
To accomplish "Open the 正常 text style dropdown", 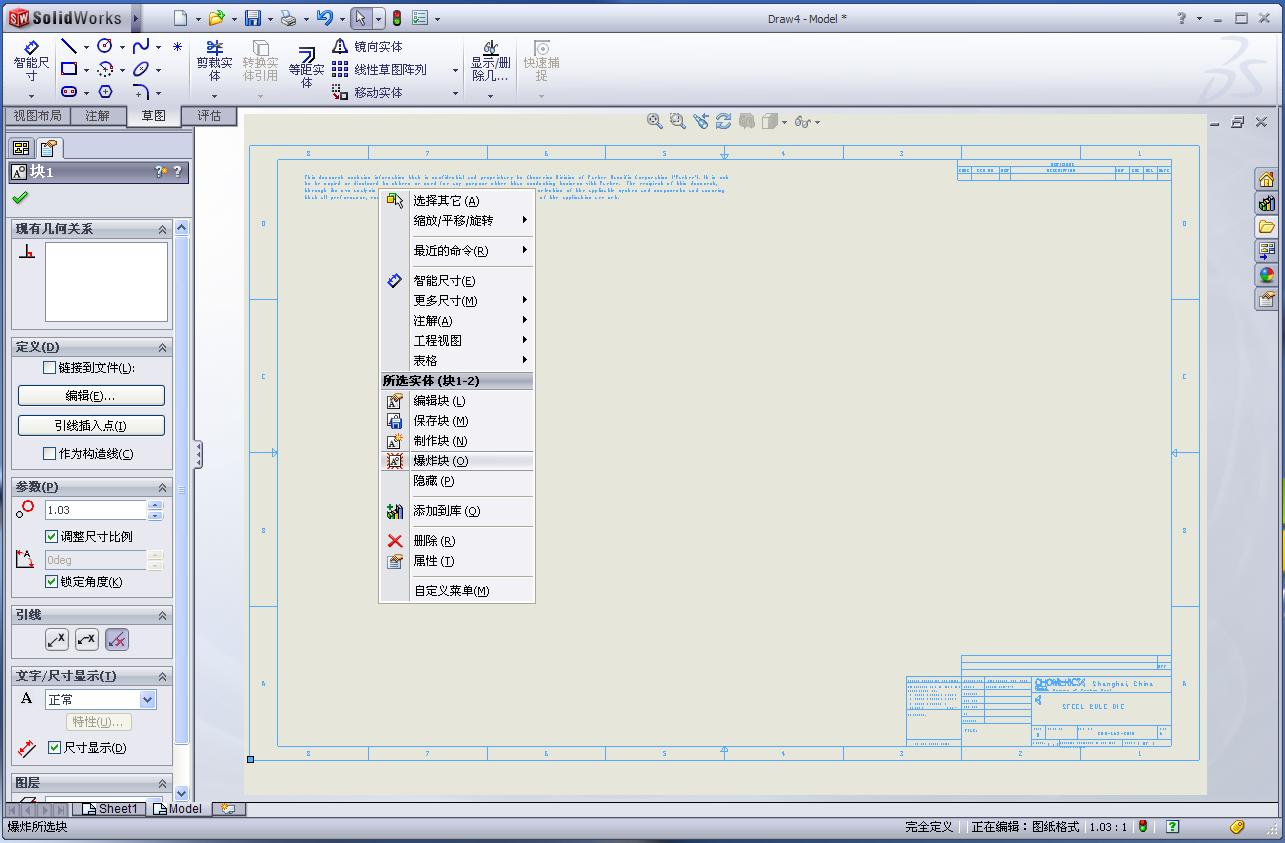I will [148, 700].
